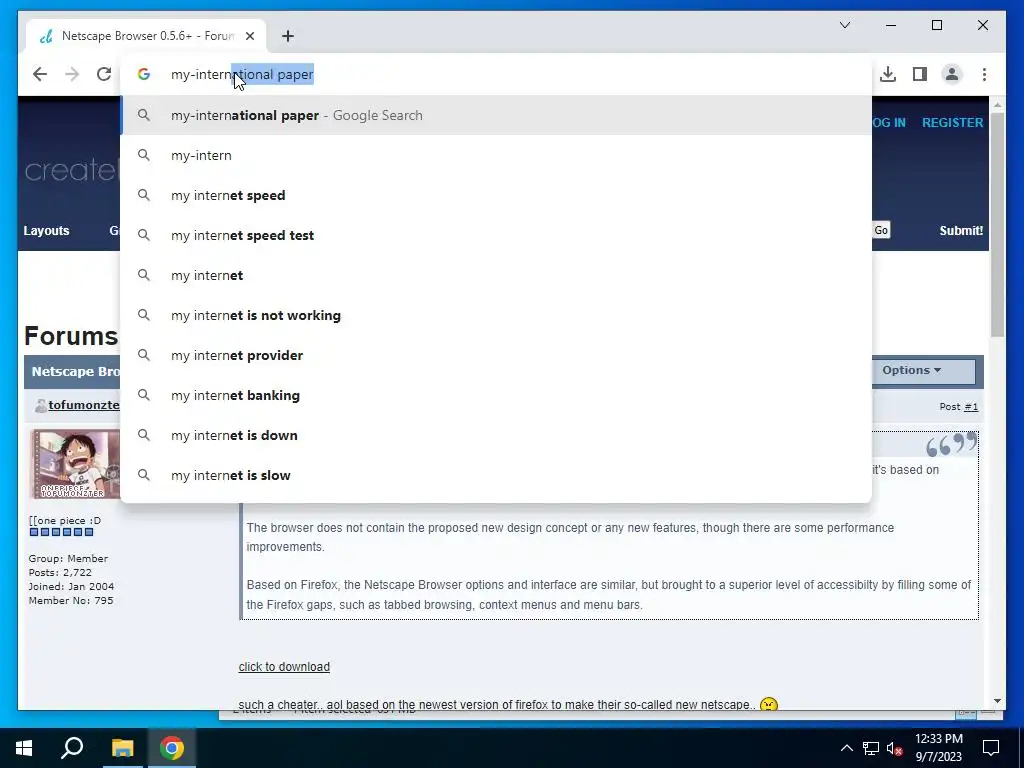Open the Downloads icon in toolbar
1024x768 pixels.
point(888,74)
